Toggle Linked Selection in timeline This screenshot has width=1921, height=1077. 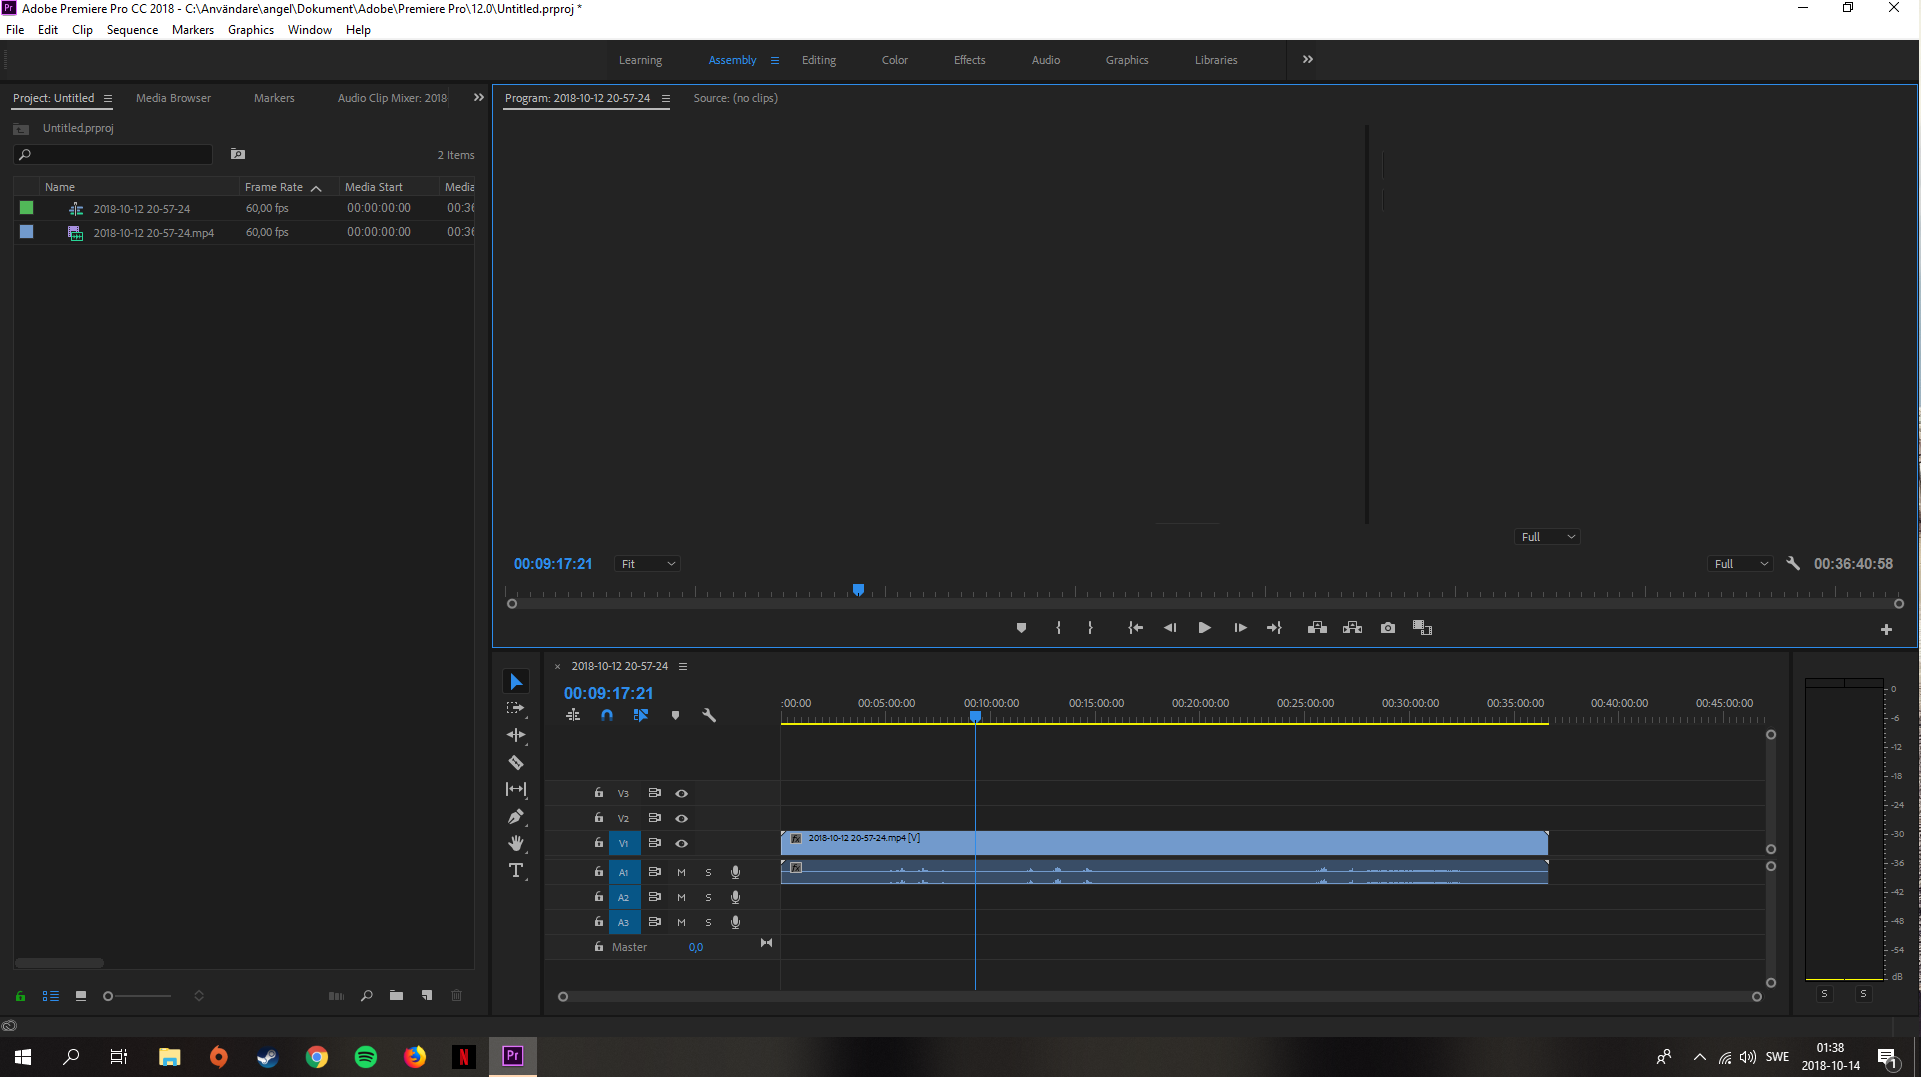tap(641, 715)
